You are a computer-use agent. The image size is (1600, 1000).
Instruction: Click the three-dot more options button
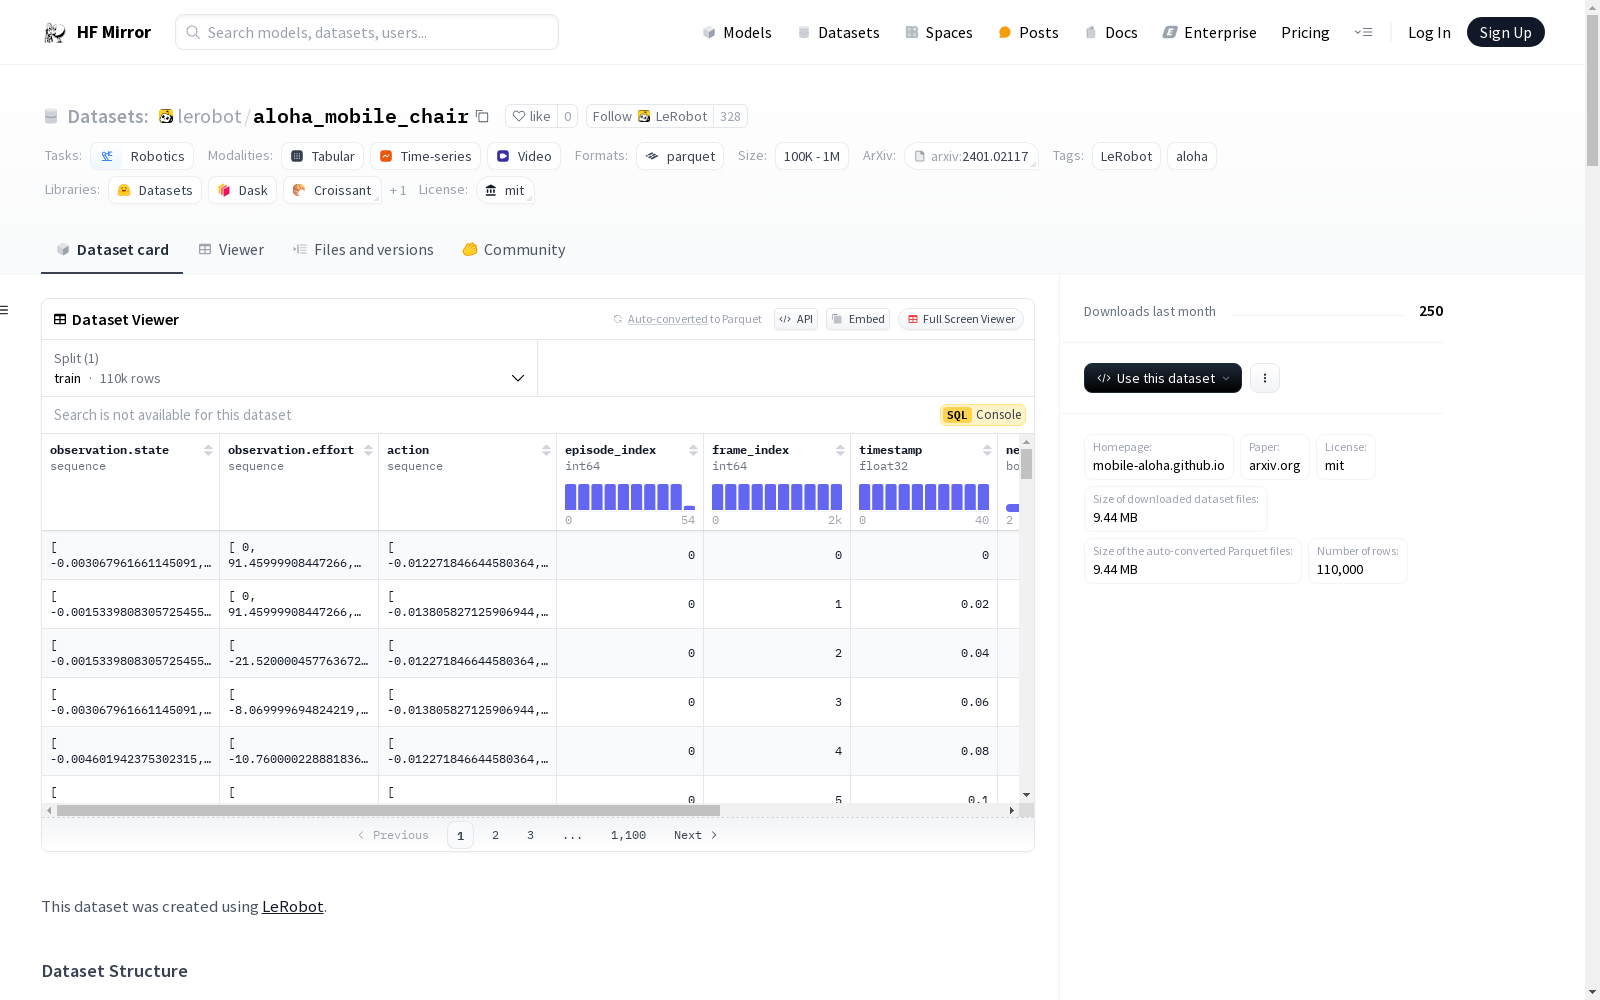click(x=1265, y=378)
